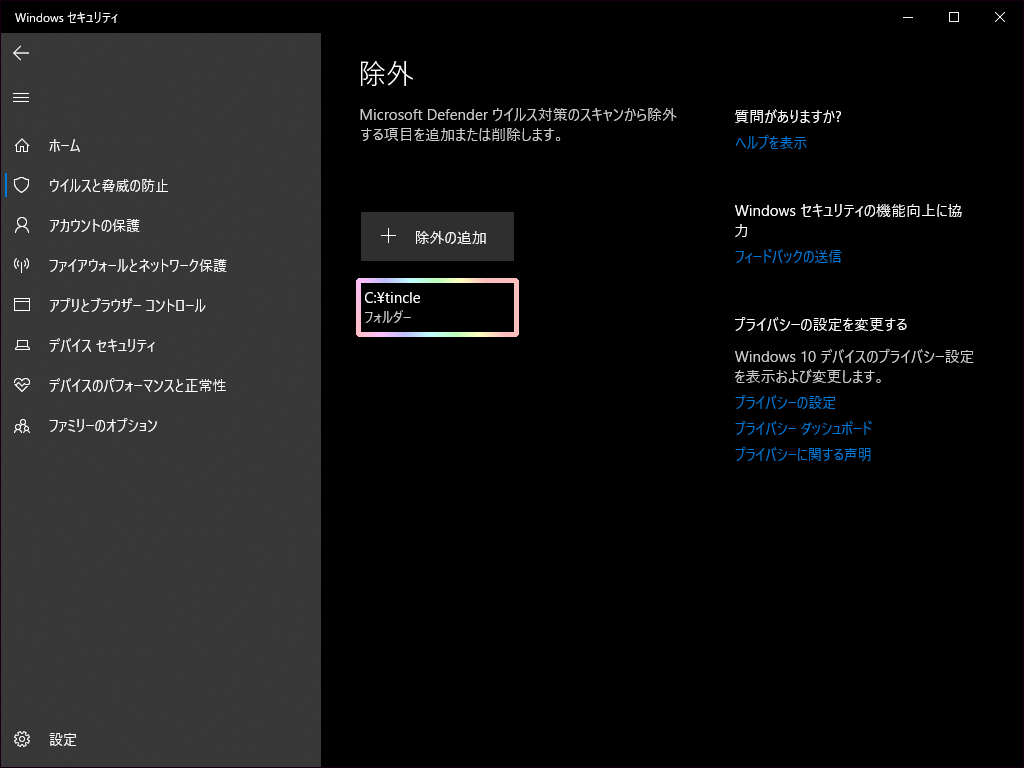Open プライバシーの設定 link
The height and width of the screenshot is (768, 1024).
tap(785, 402)
